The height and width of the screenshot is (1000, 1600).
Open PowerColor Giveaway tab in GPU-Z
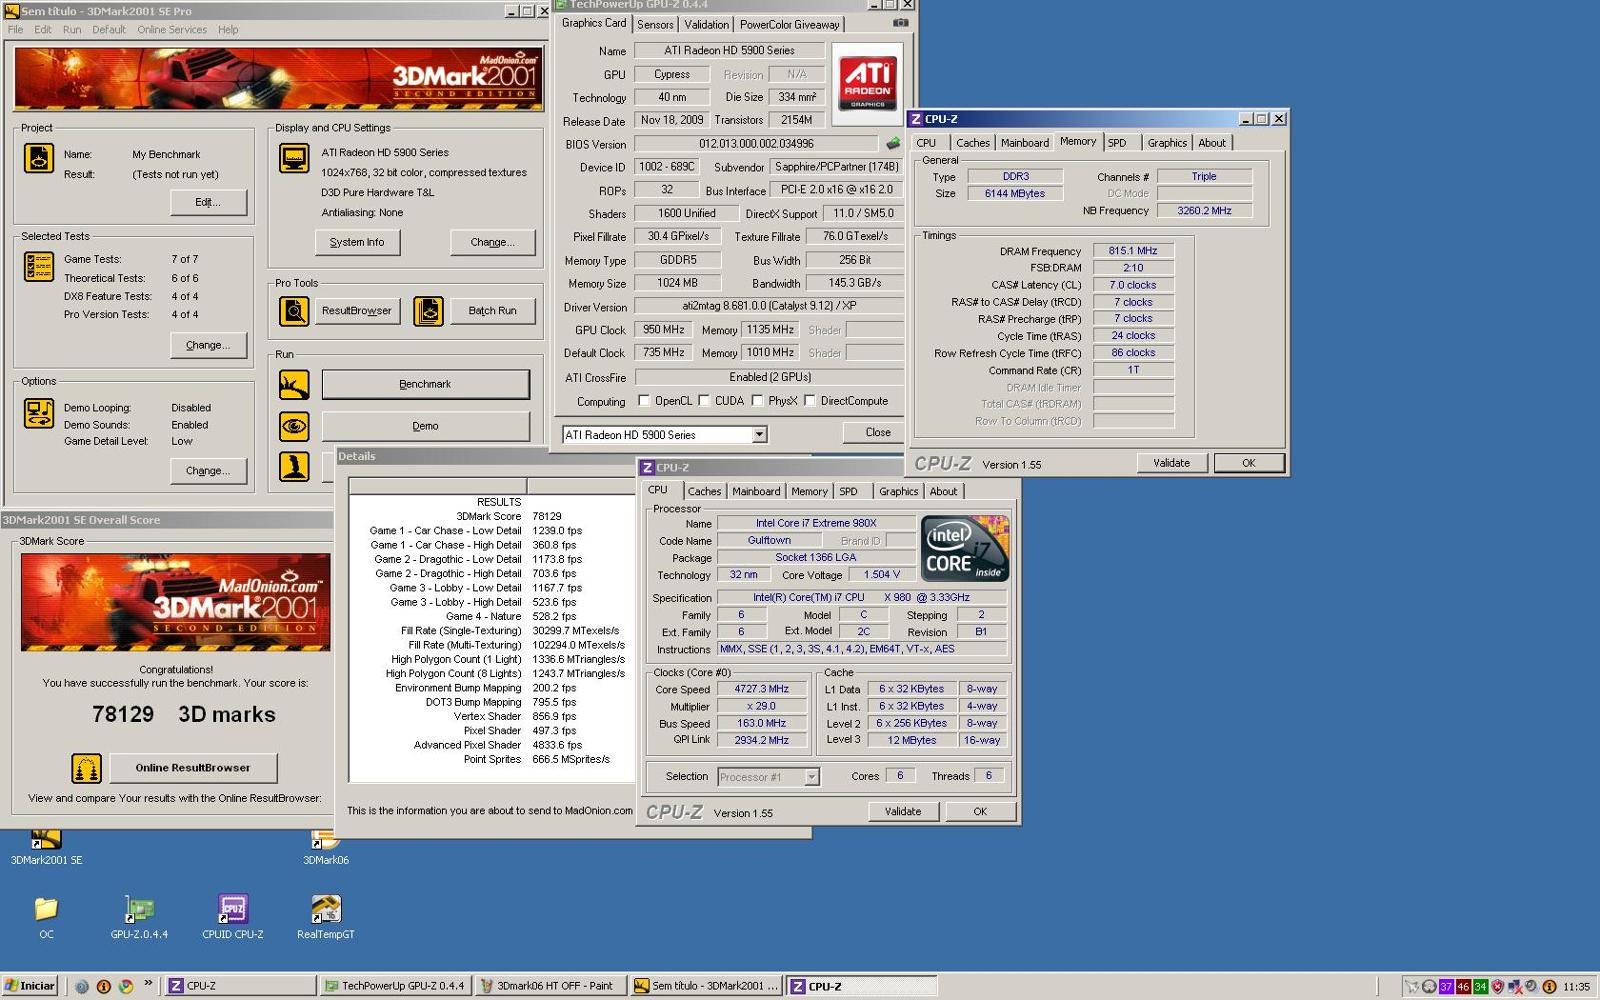790,25
